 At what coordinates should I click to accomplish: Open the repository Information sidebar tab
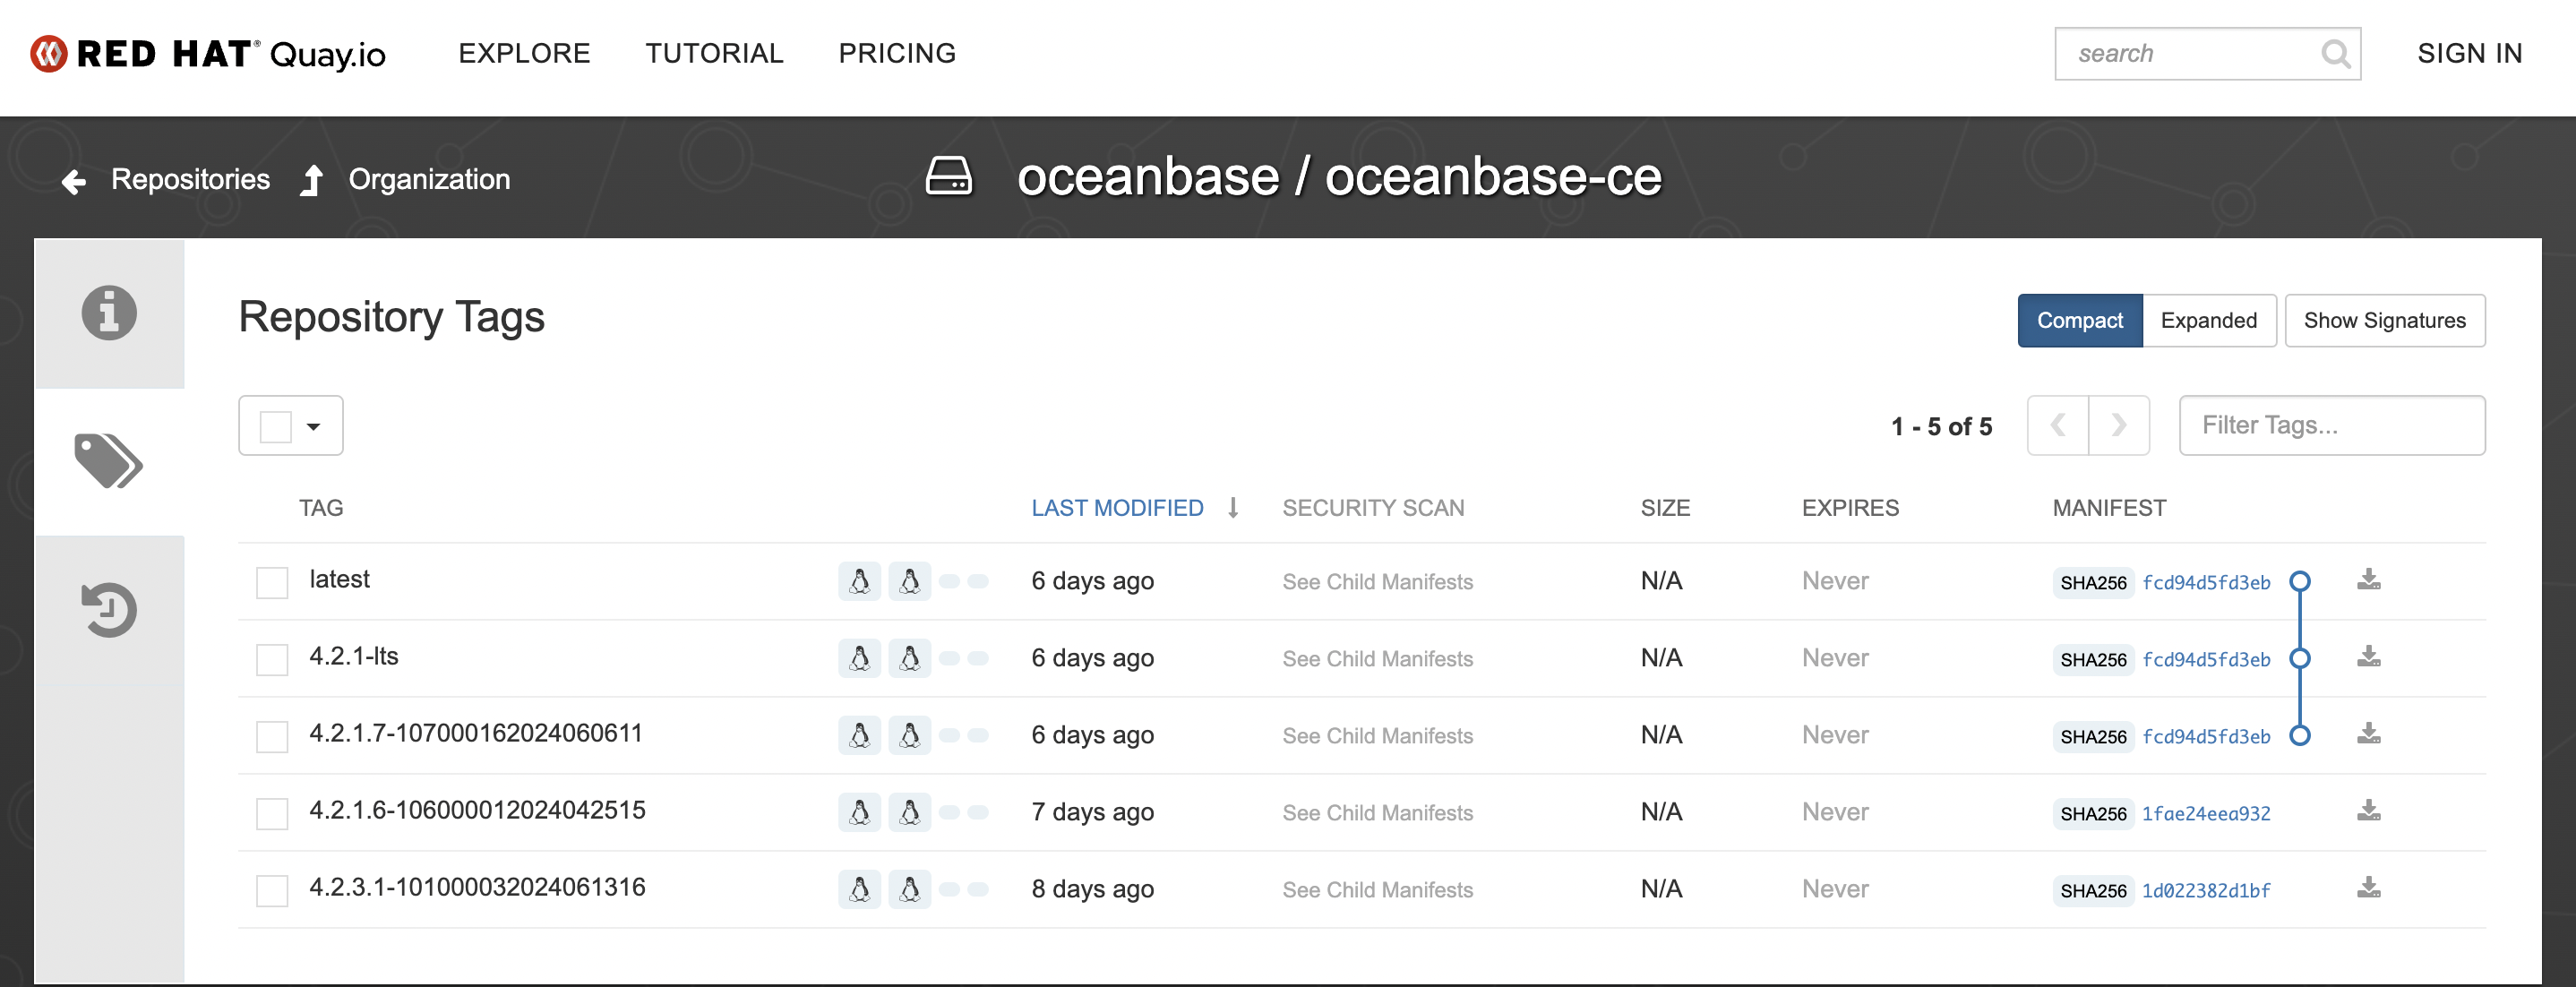pyautogui.click(x=109, y=313)
